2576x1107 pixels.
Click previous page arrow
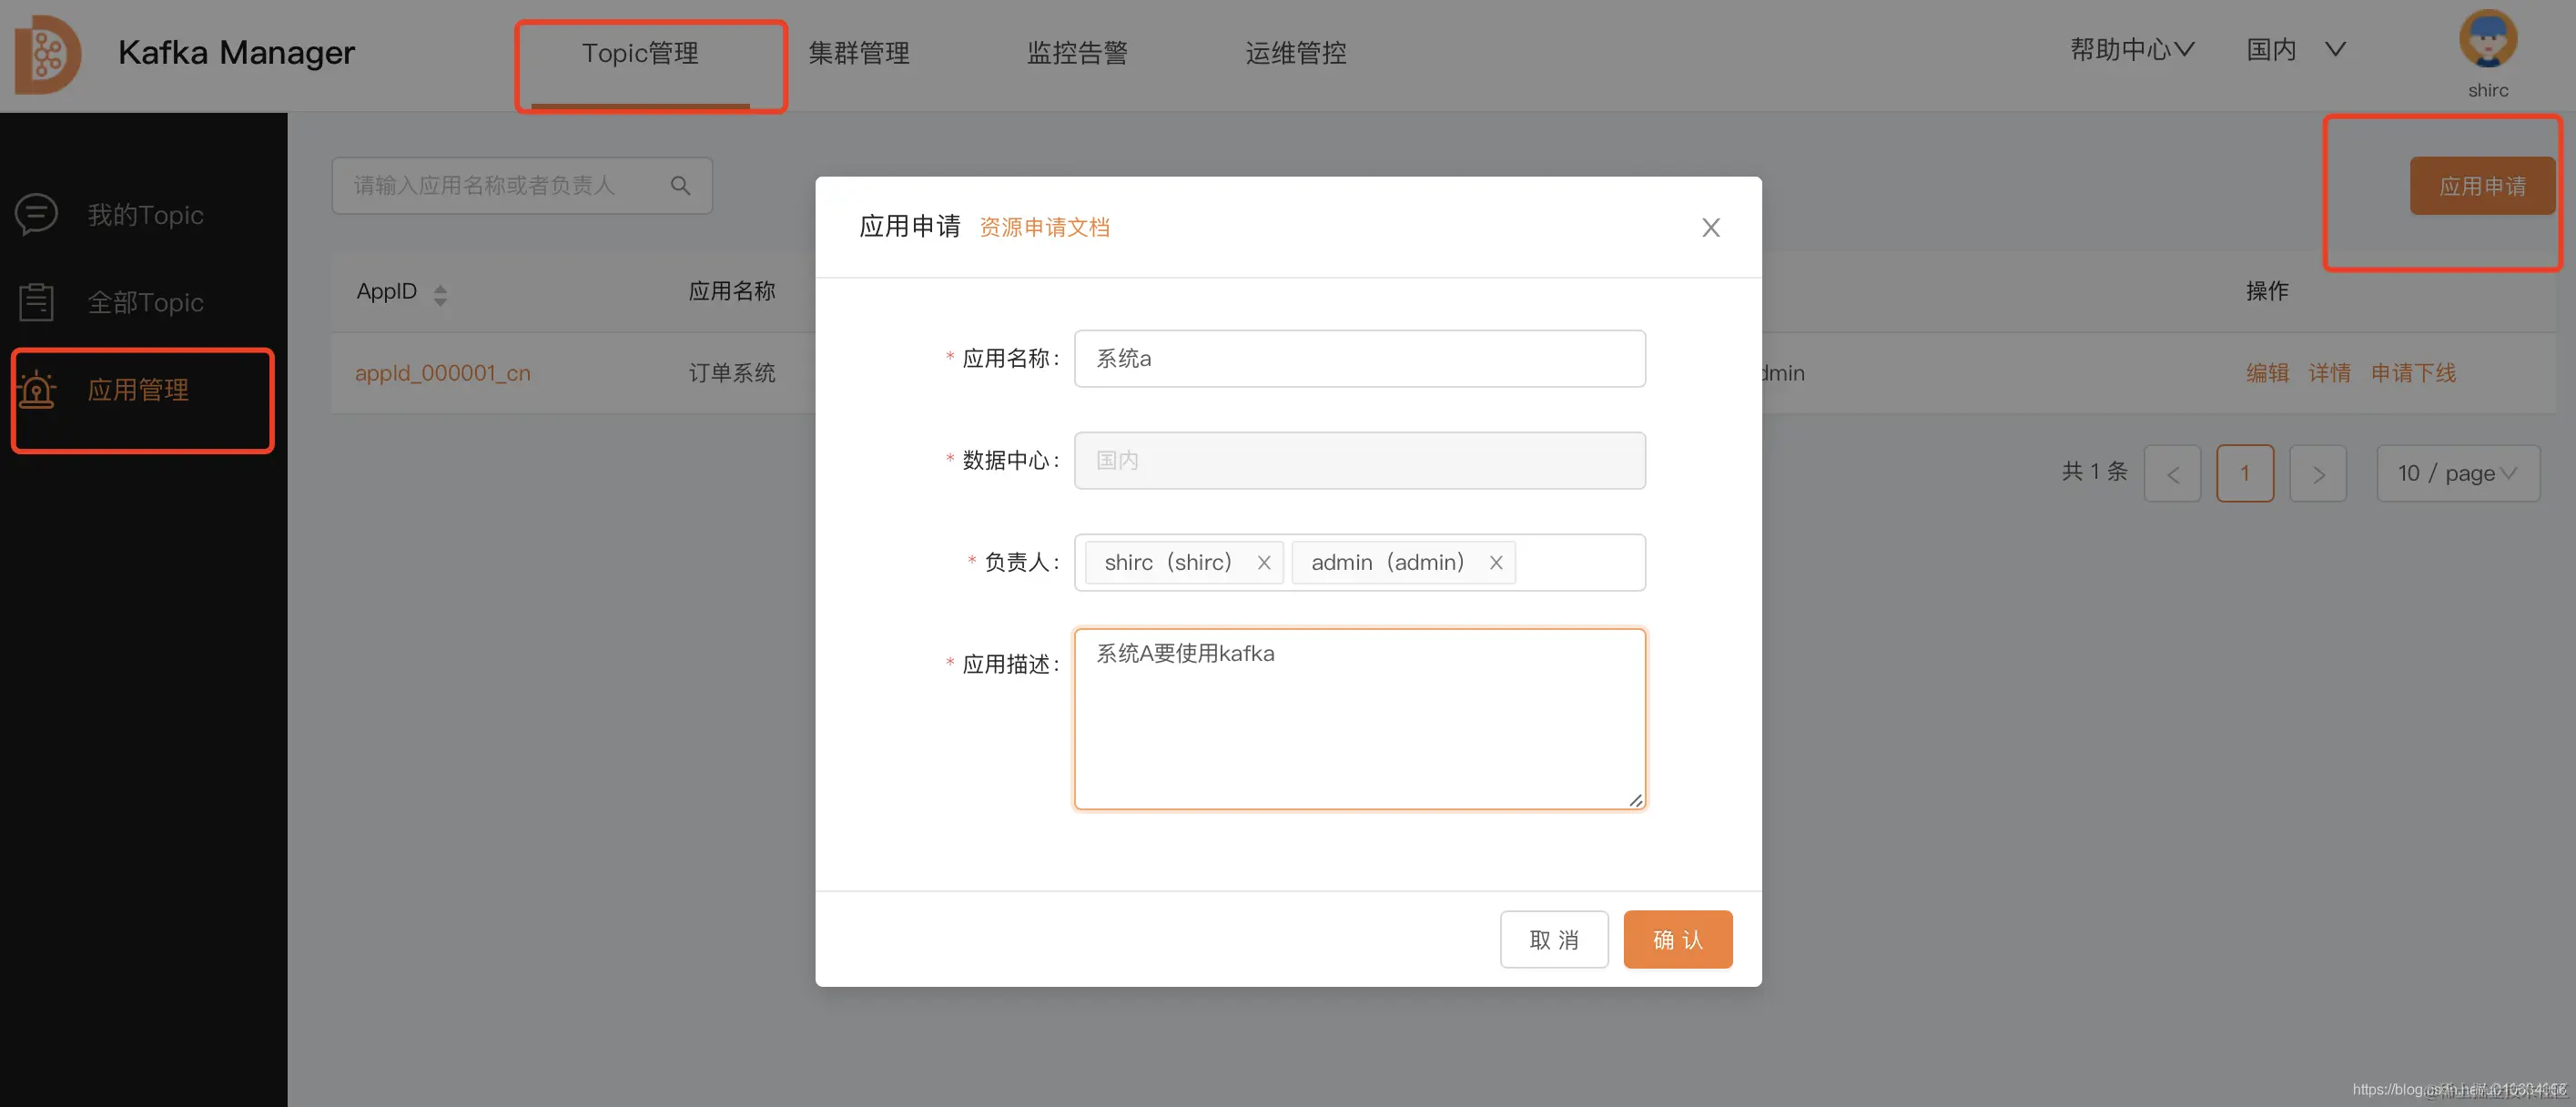coord(2172,473)
